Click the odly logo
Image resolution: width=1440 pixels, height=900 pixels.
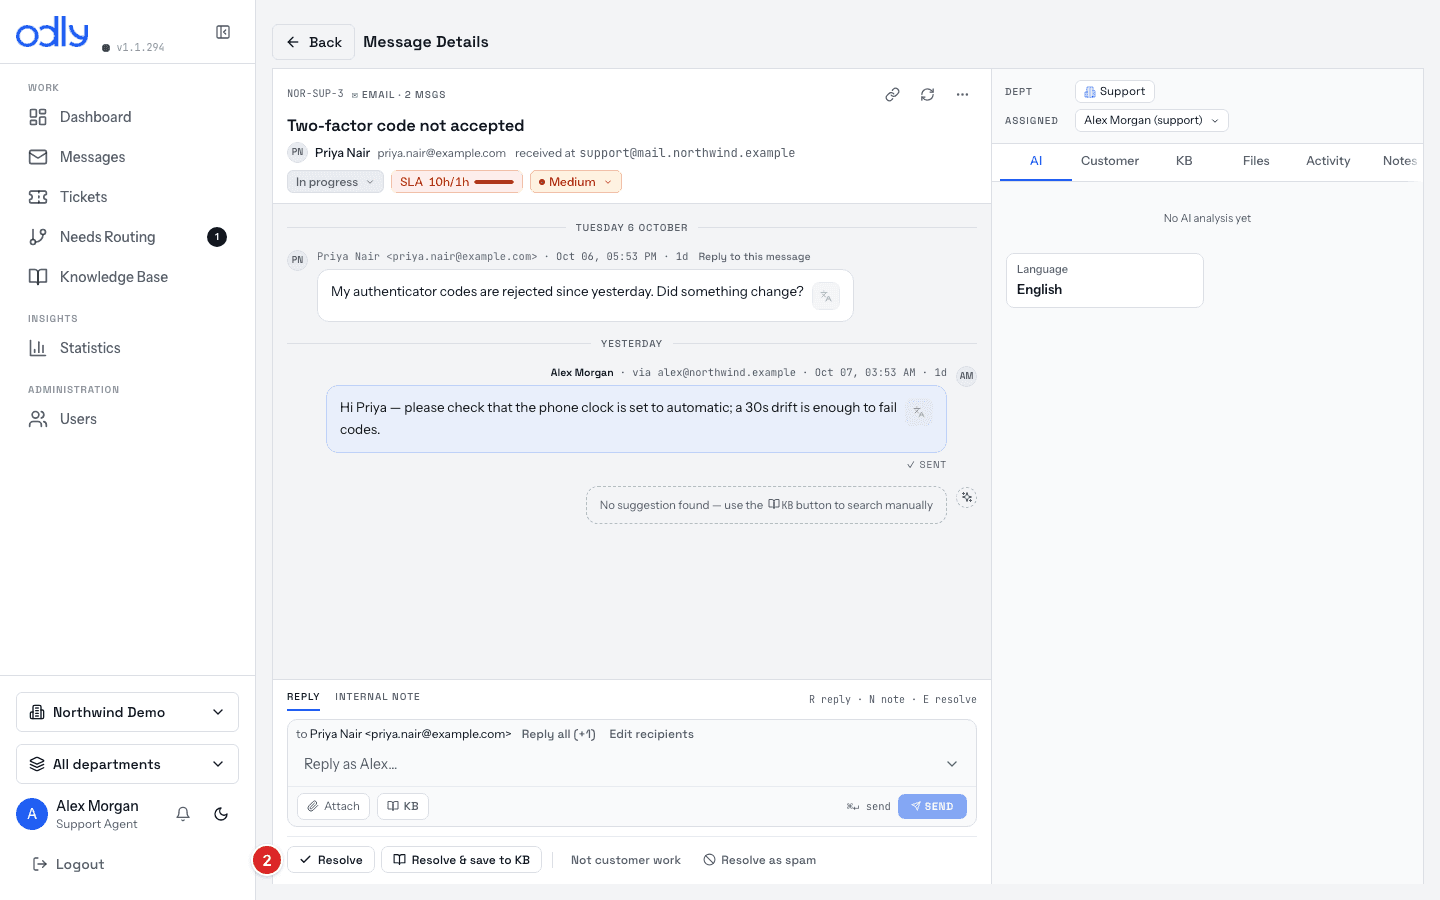(x=52, y=32)
